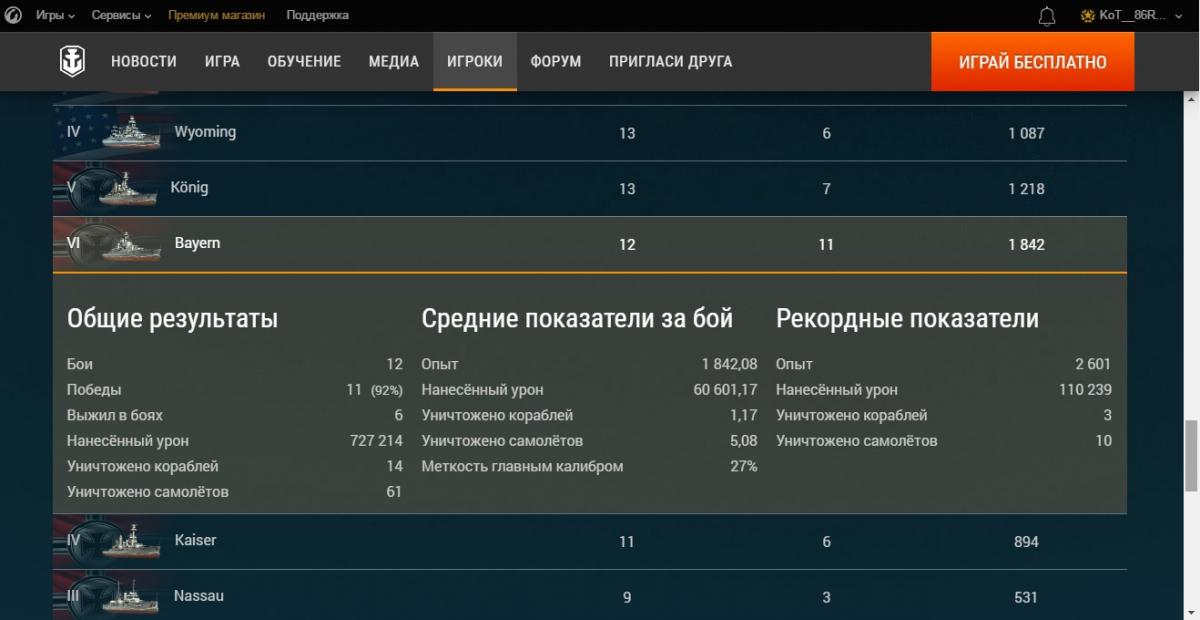Expand the Wyoming row by its name
Screen dimensions: 1200x620
coord(205,132)
